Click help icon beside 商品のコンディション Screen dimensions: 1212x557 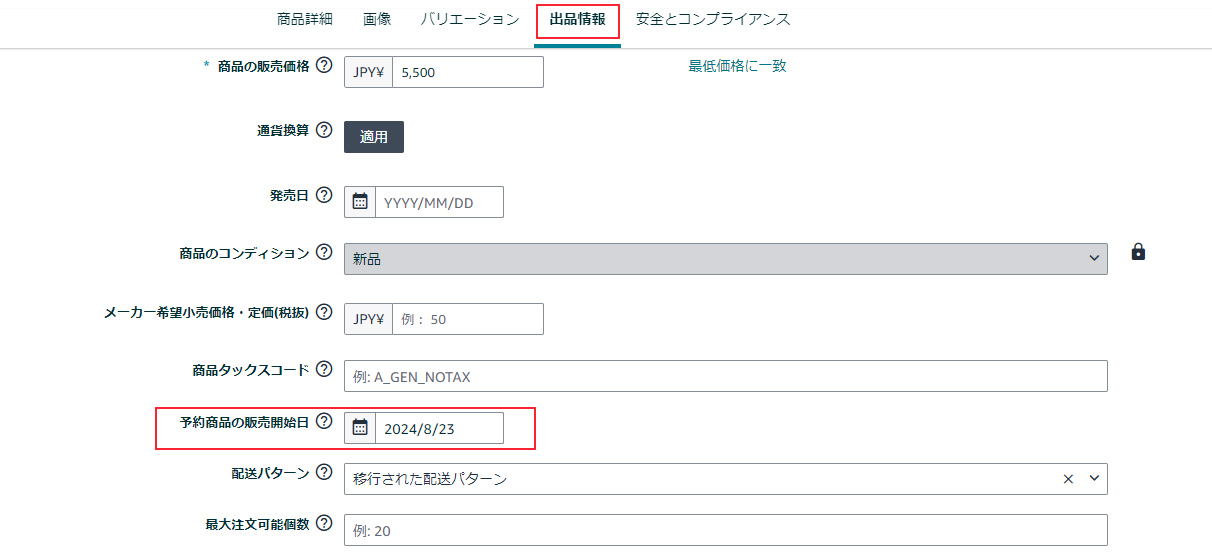click(x=324, y=253)
